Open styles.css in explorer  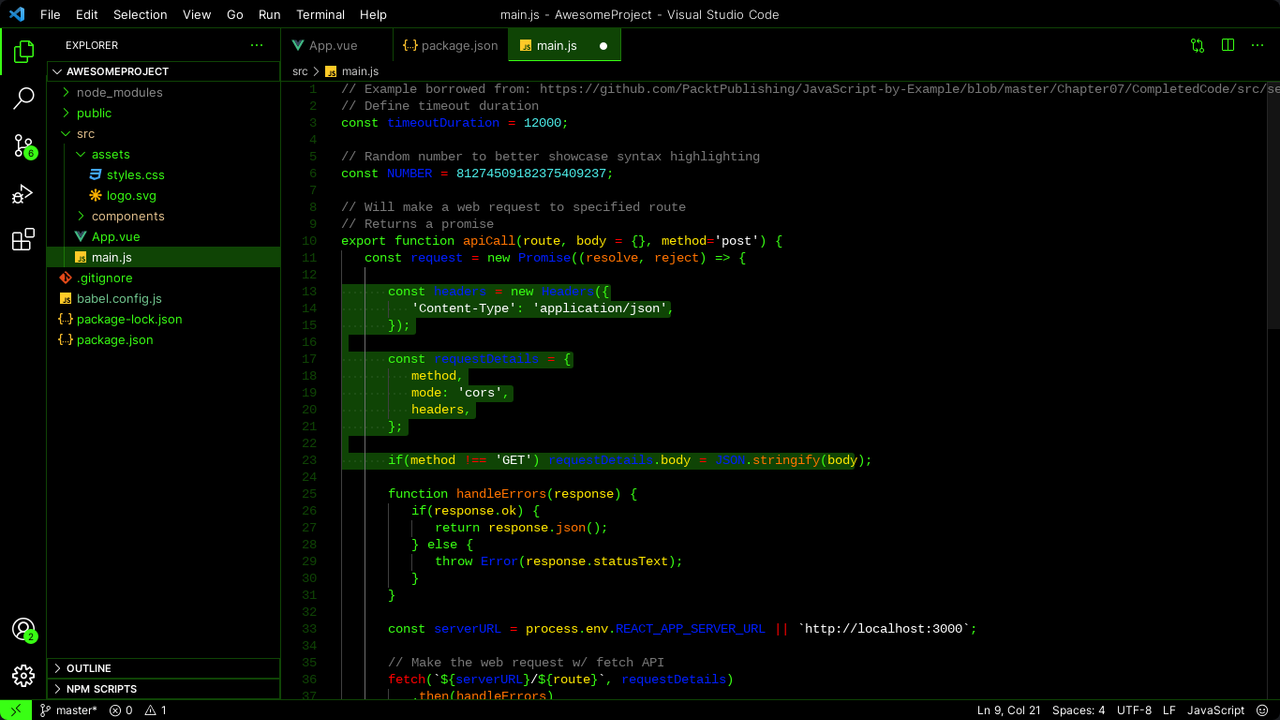click(x=164, y=175)
